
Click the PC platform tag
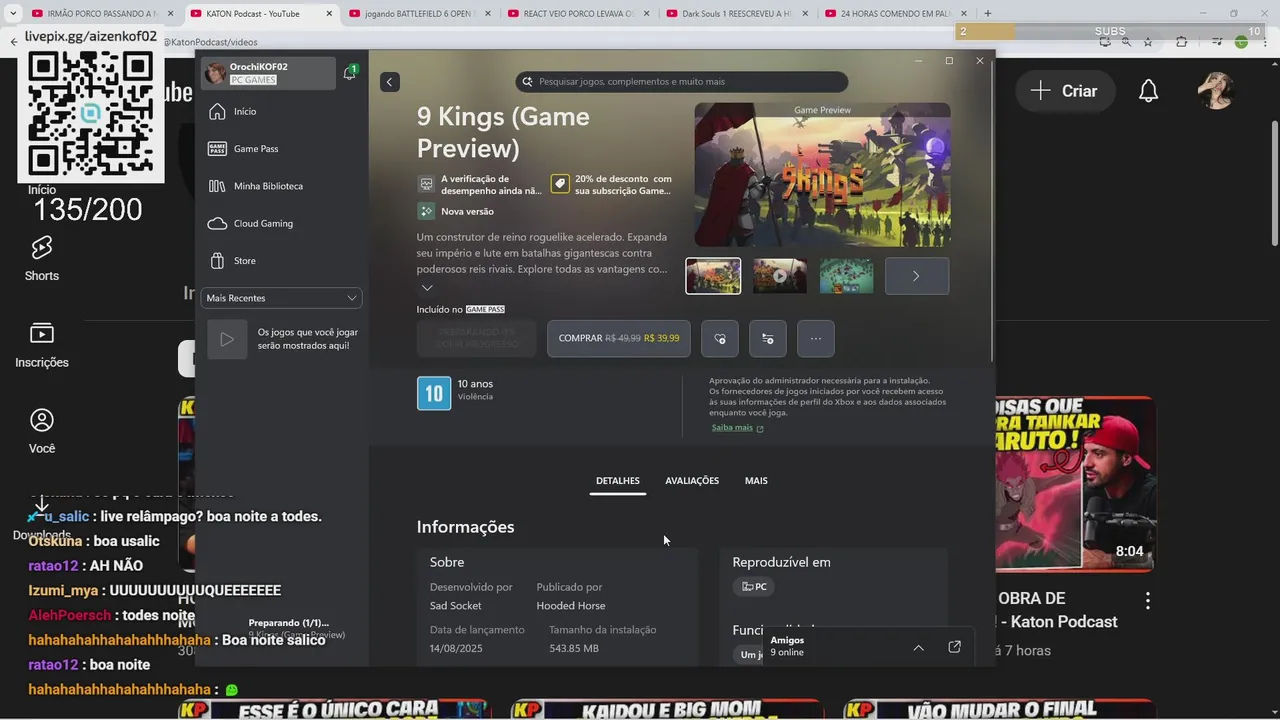point(754,587)
